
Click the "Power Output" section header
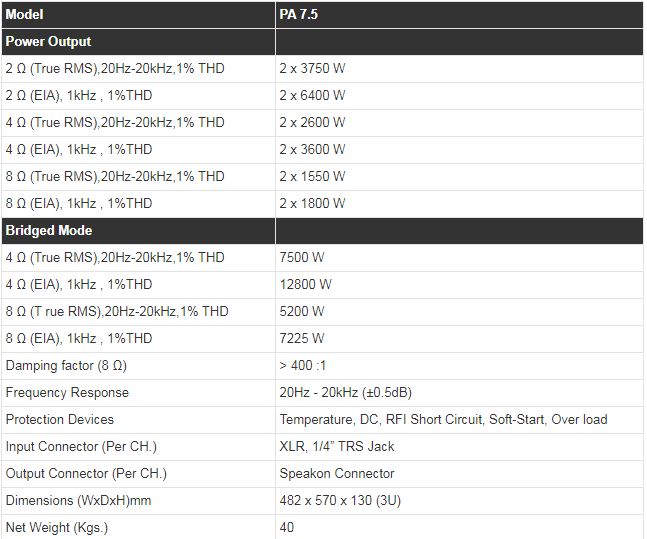48,42
